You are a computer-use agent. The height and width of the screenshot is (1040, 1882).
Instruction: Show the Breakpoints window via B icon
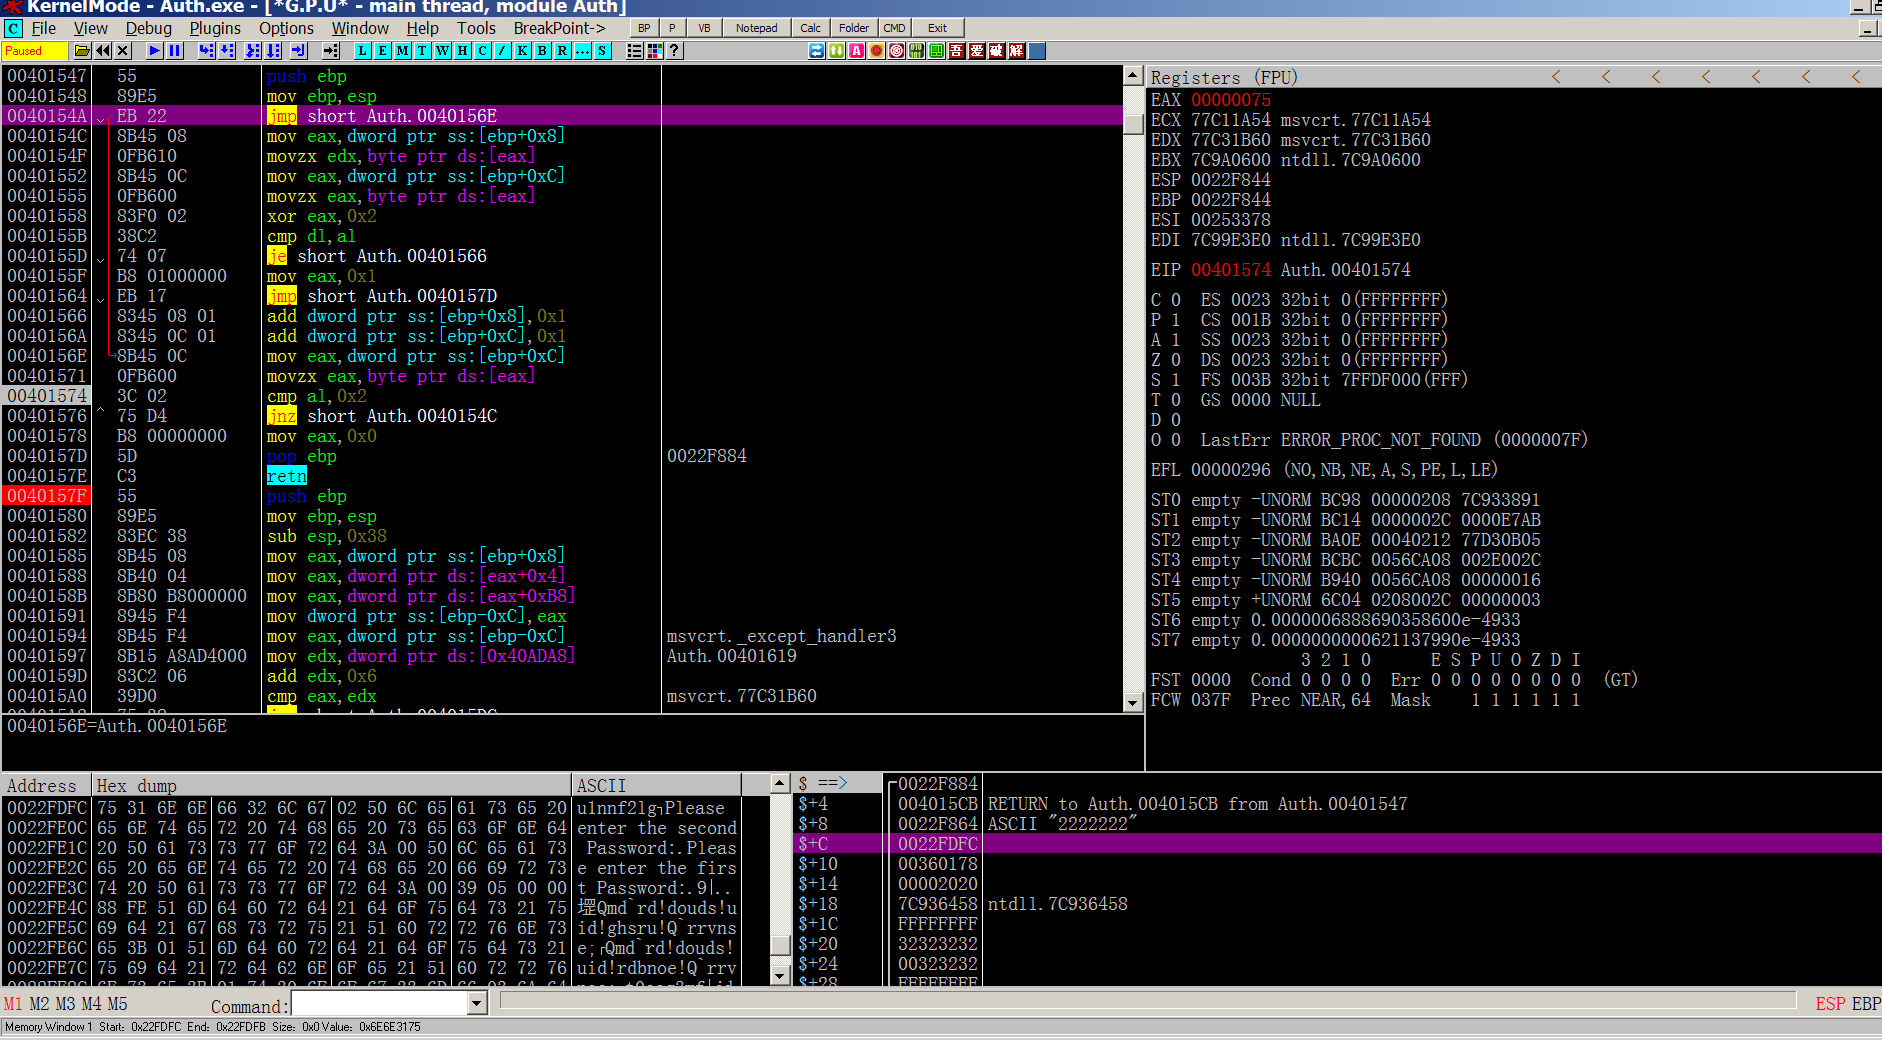[x=542, y=51]
